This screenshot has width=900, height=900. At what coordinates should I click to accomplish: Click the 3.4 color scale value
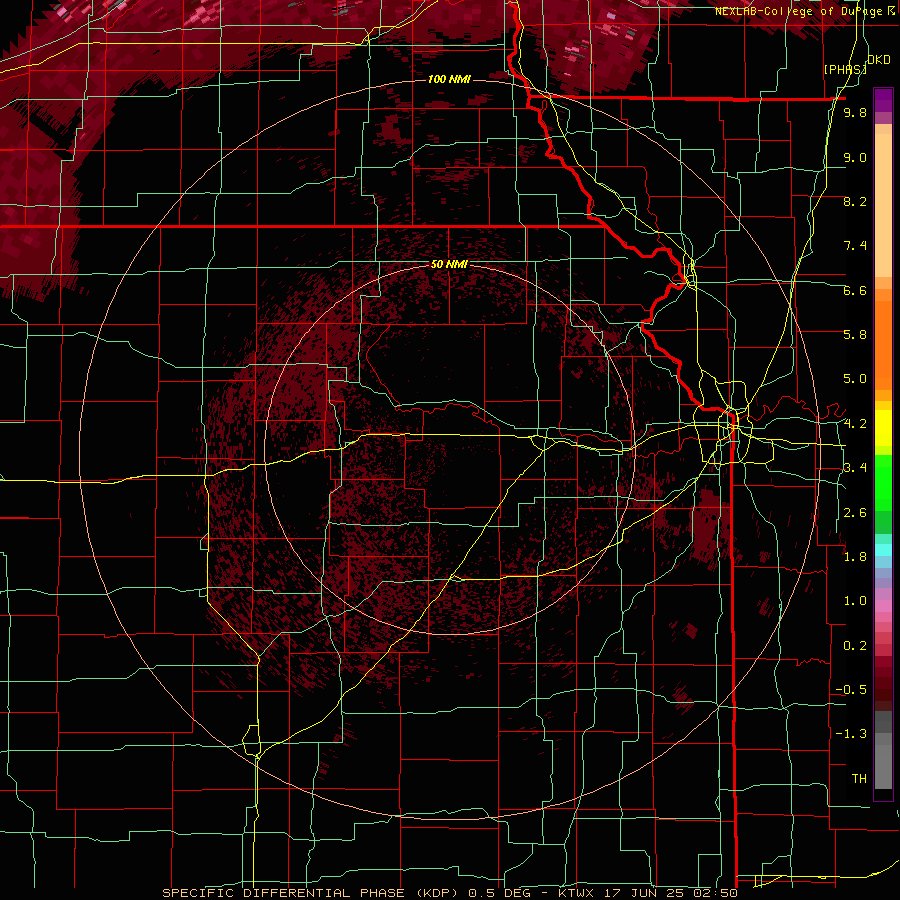pos(855,468)
